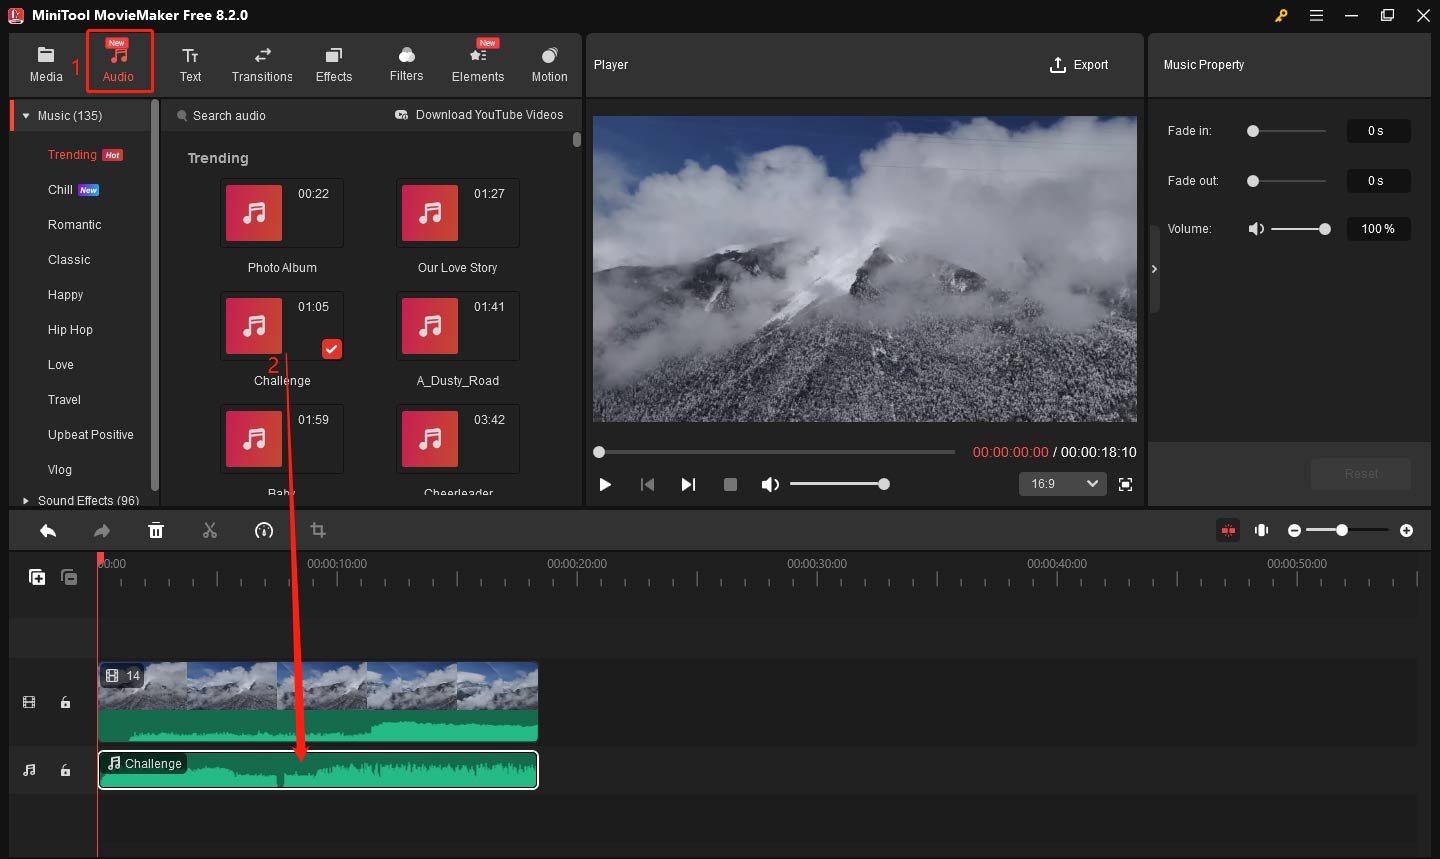Open the Filters tab
Screen dimensions: 1440x859
click(406, 64)
